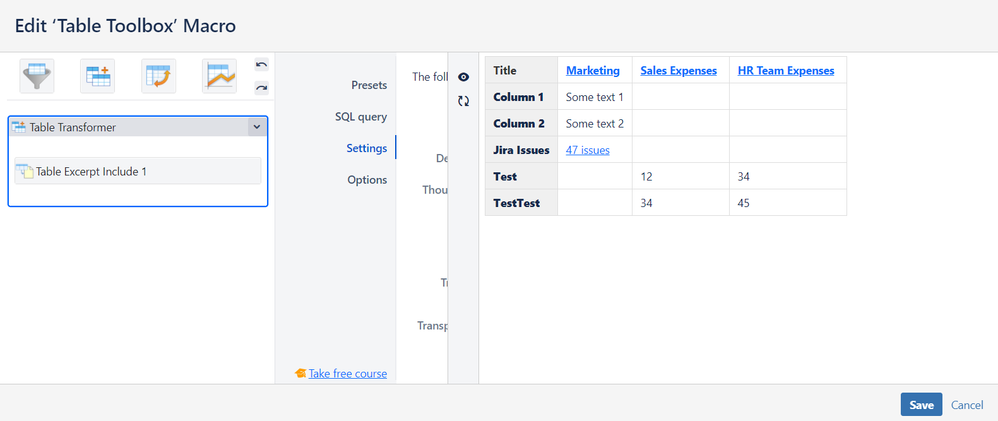Click the Some text 2 cell
This screenshot has width=998, height=421.
[595, 123]
